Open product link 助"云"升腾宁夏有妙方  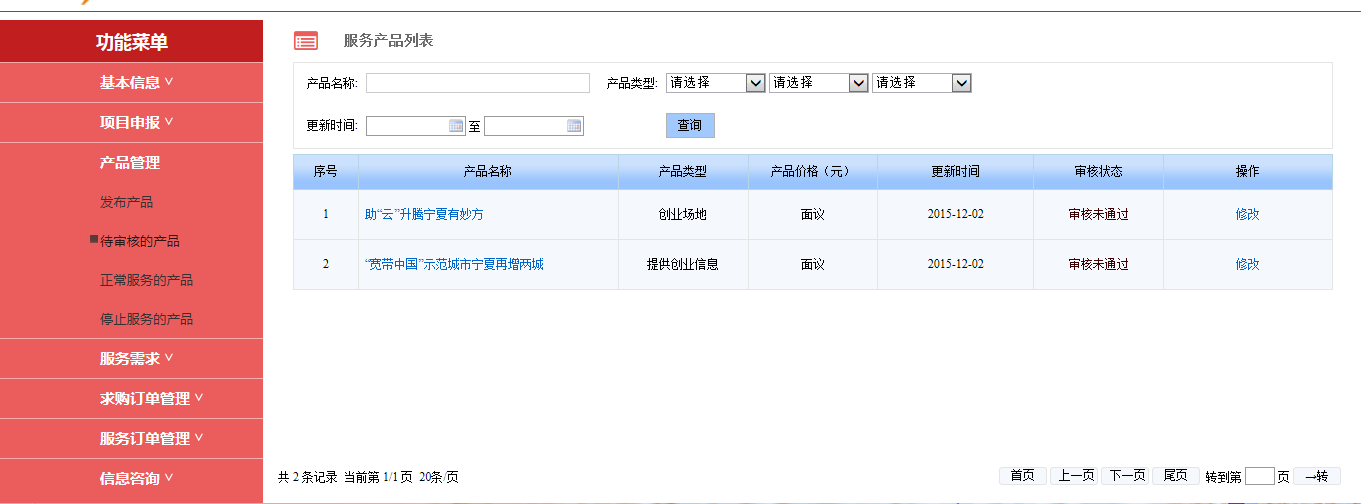pyautogui.click(x=424, y=214)
